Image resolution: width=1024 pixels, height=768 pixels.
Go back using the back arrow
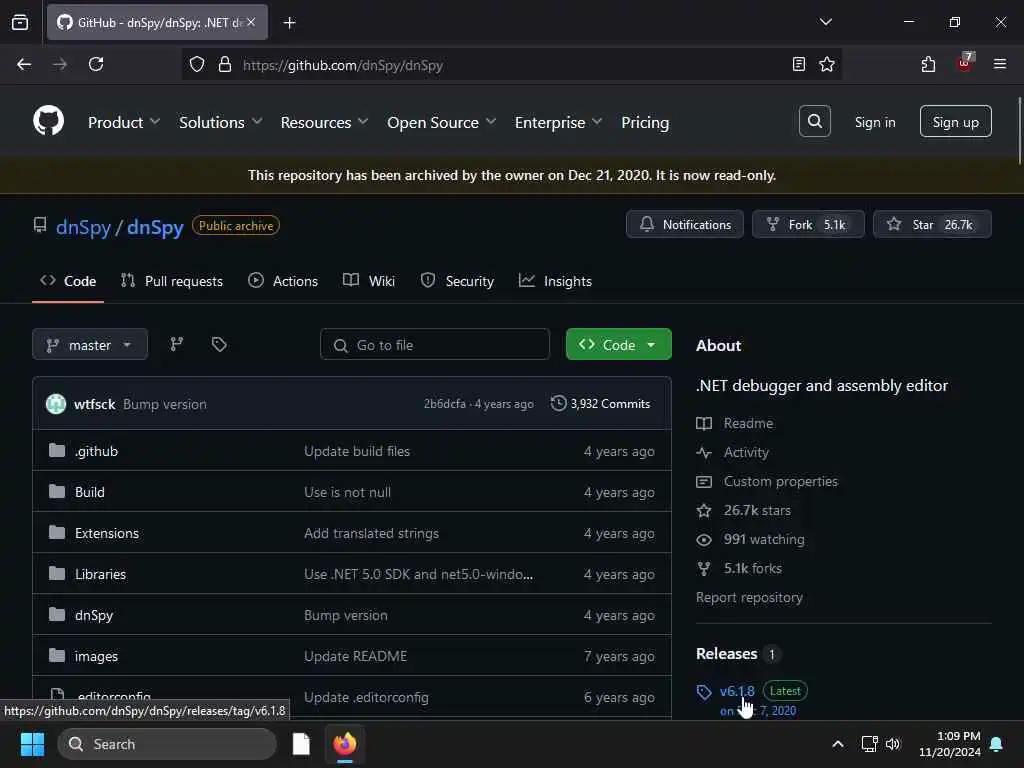pos(24,64)
